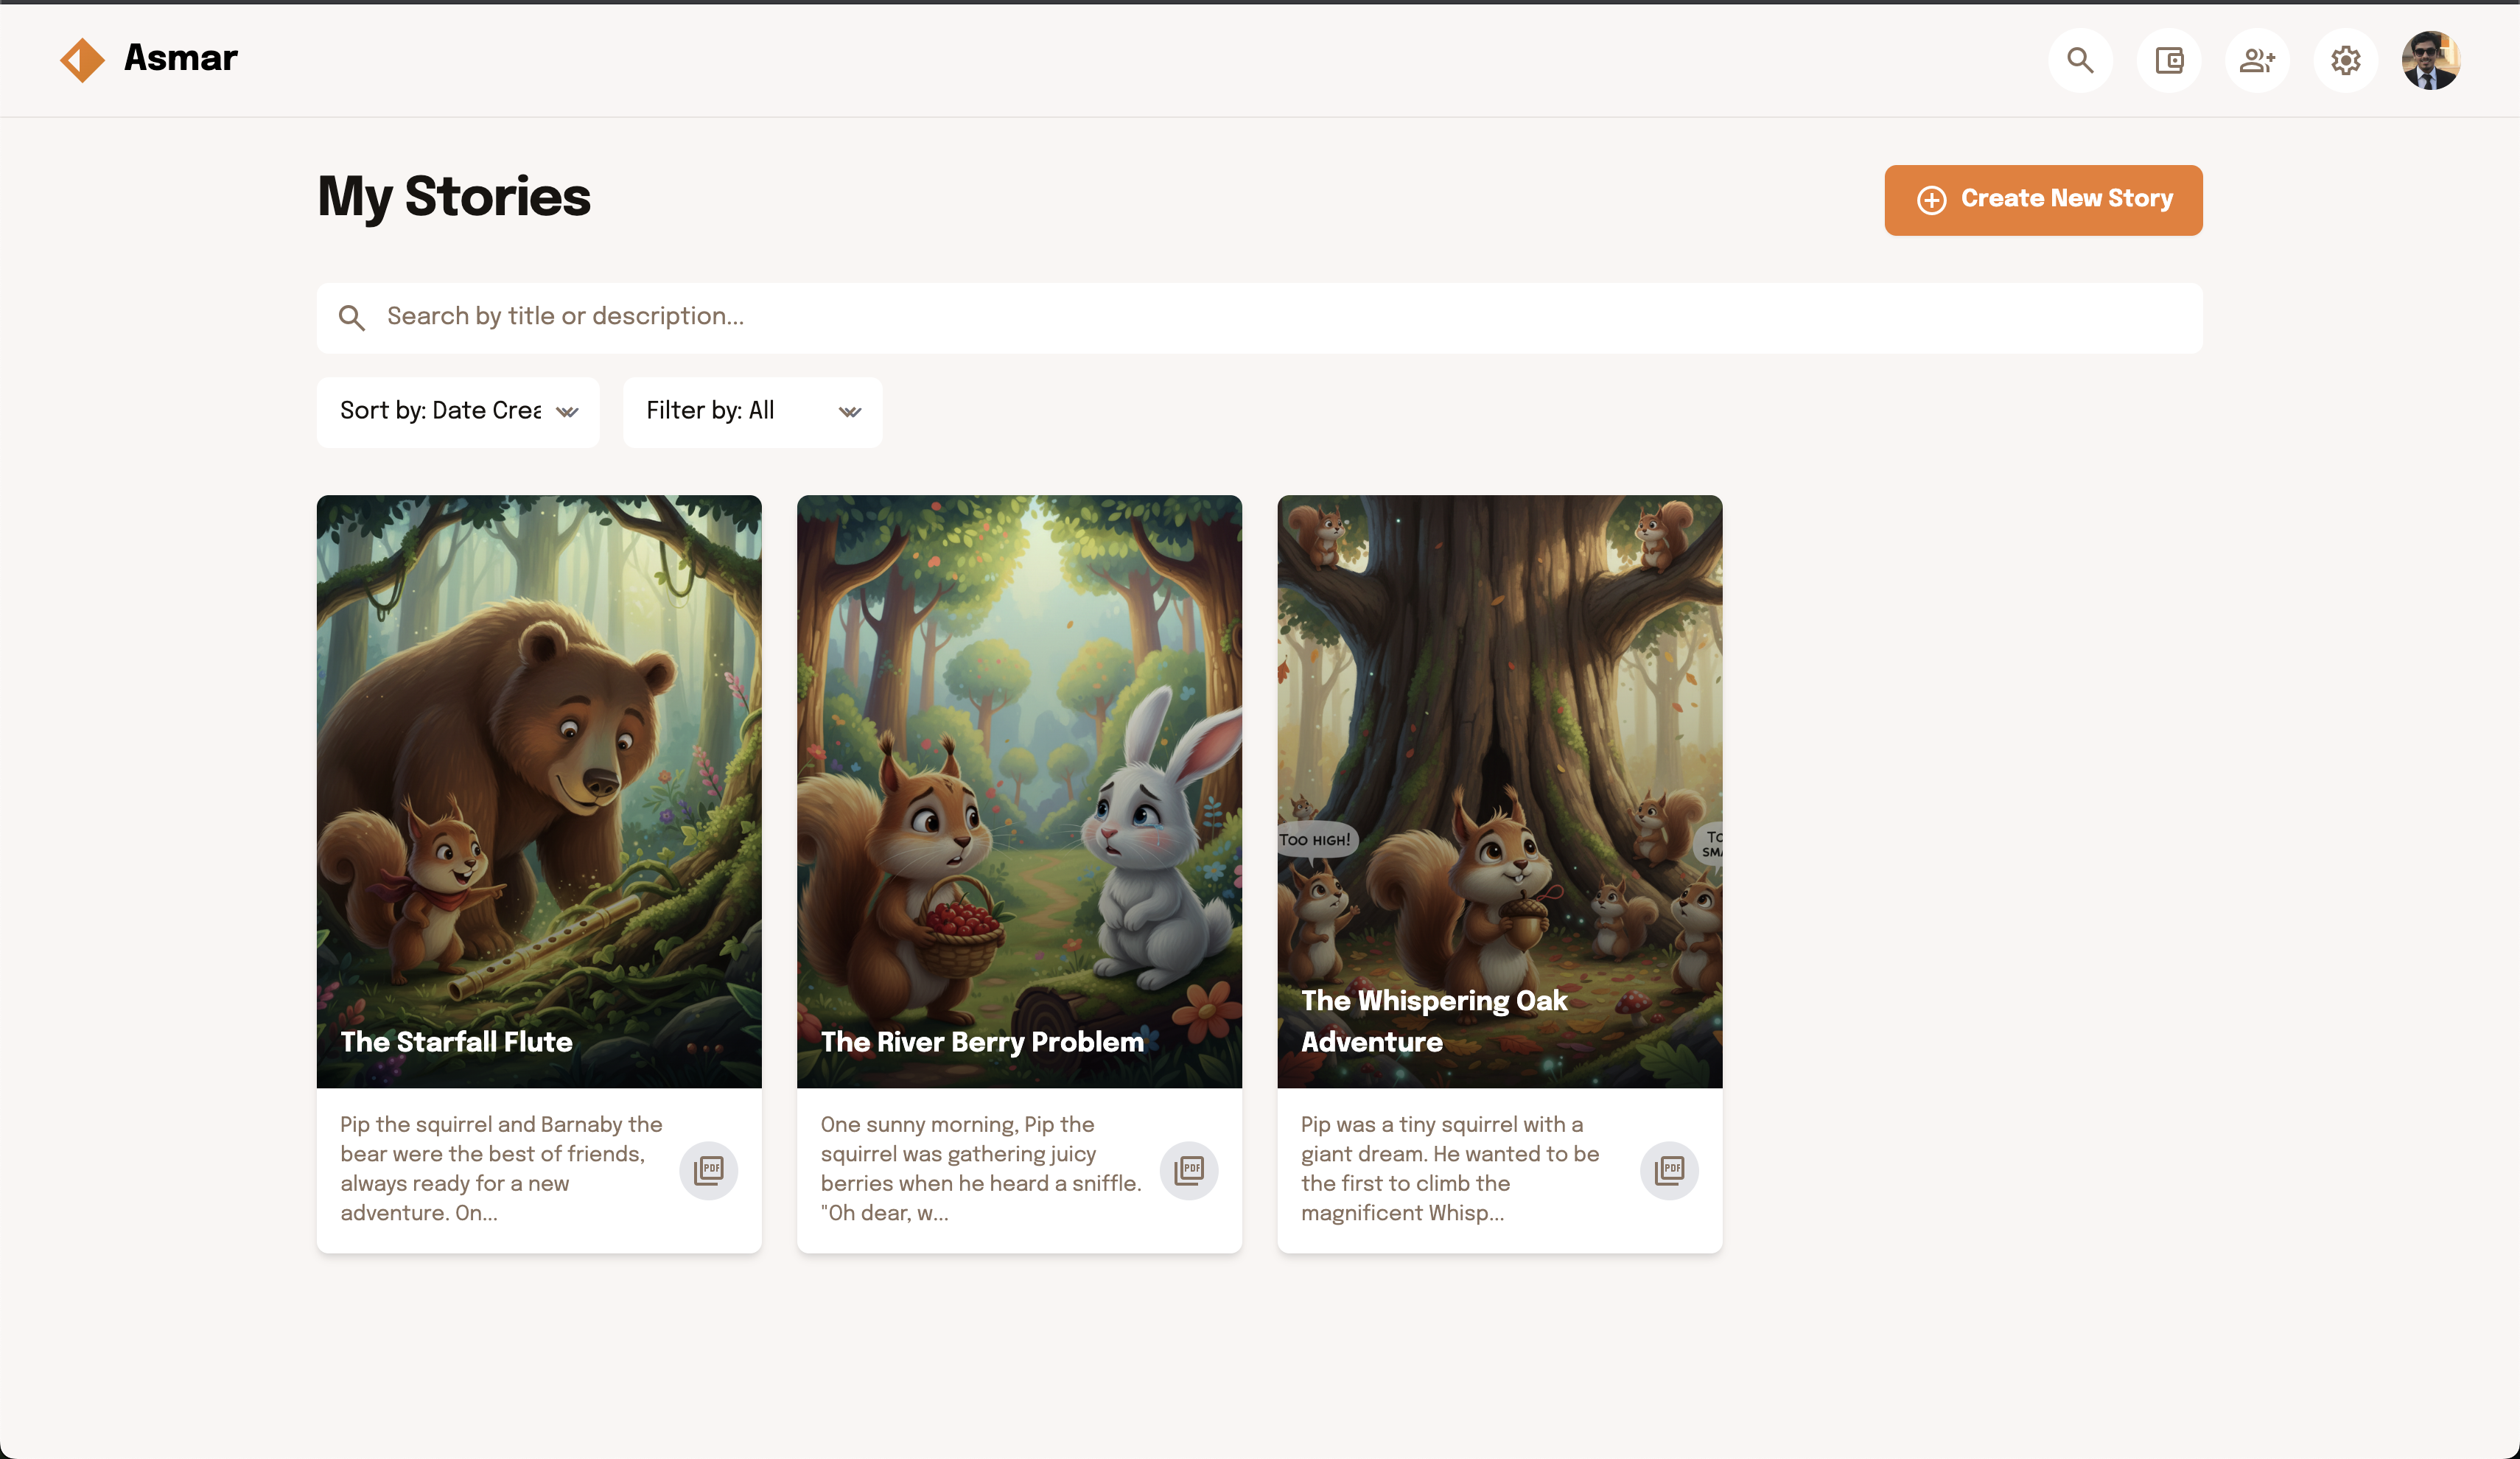Click the Asmar brand name link
The image size is (2520, 1459).
pos(181,58)
